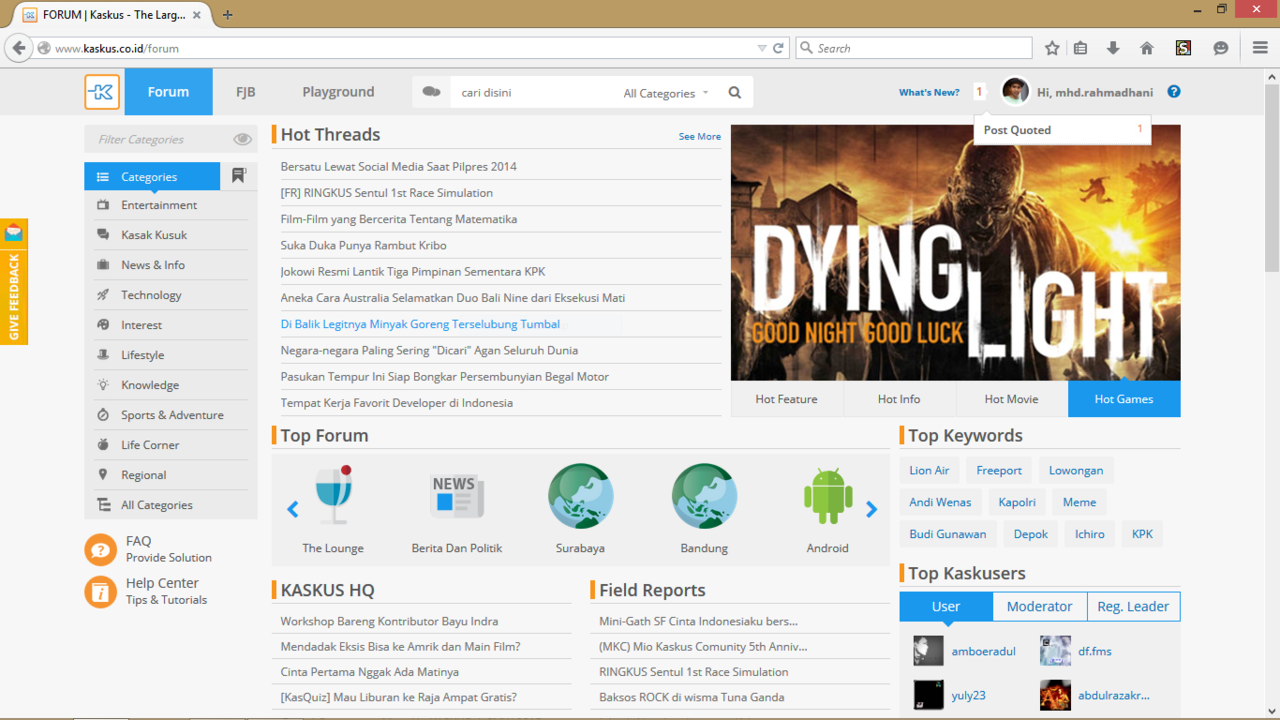1280x720 pixels.
Task: Click the chat smiley icon in toolbar
Action: (1220, 48)
